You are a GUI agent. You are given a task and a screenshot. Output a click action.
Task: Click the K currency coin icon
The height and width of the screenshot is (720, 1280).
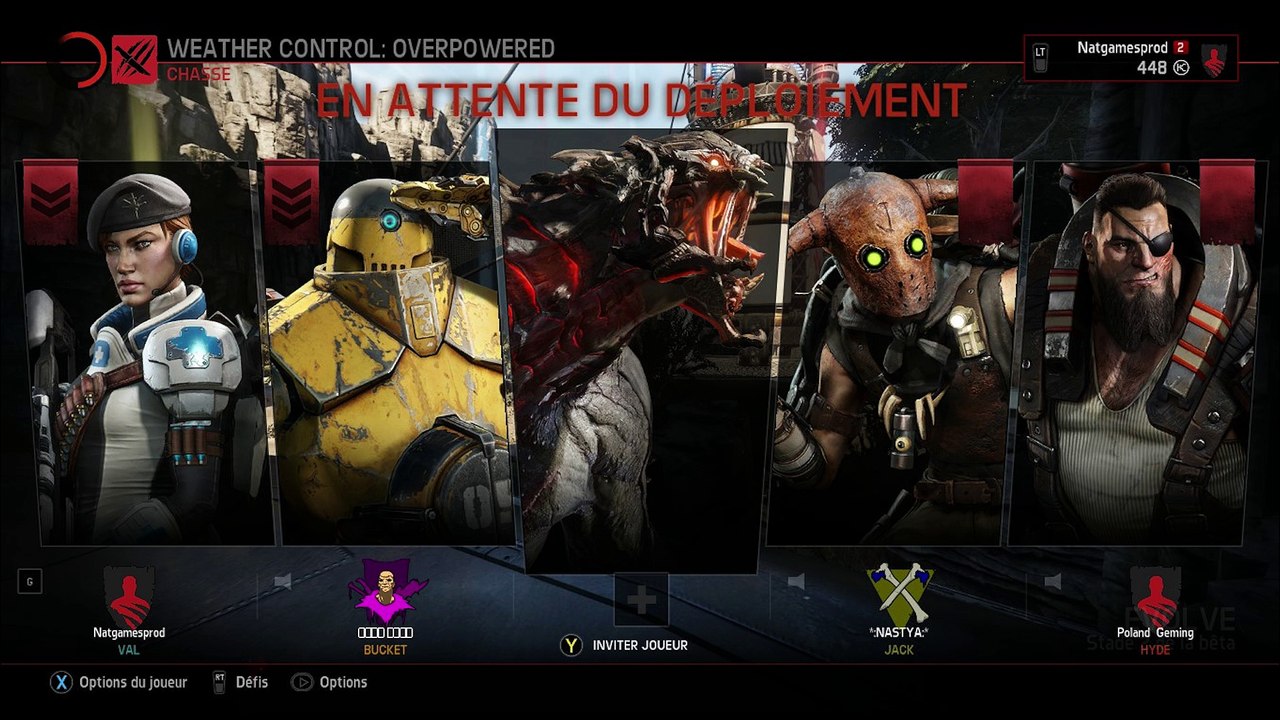point(1181,67)
